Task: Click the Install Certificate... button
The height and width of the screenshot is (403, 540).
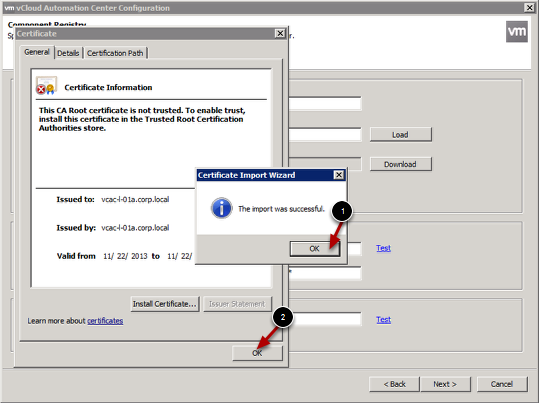Action: 165,304
